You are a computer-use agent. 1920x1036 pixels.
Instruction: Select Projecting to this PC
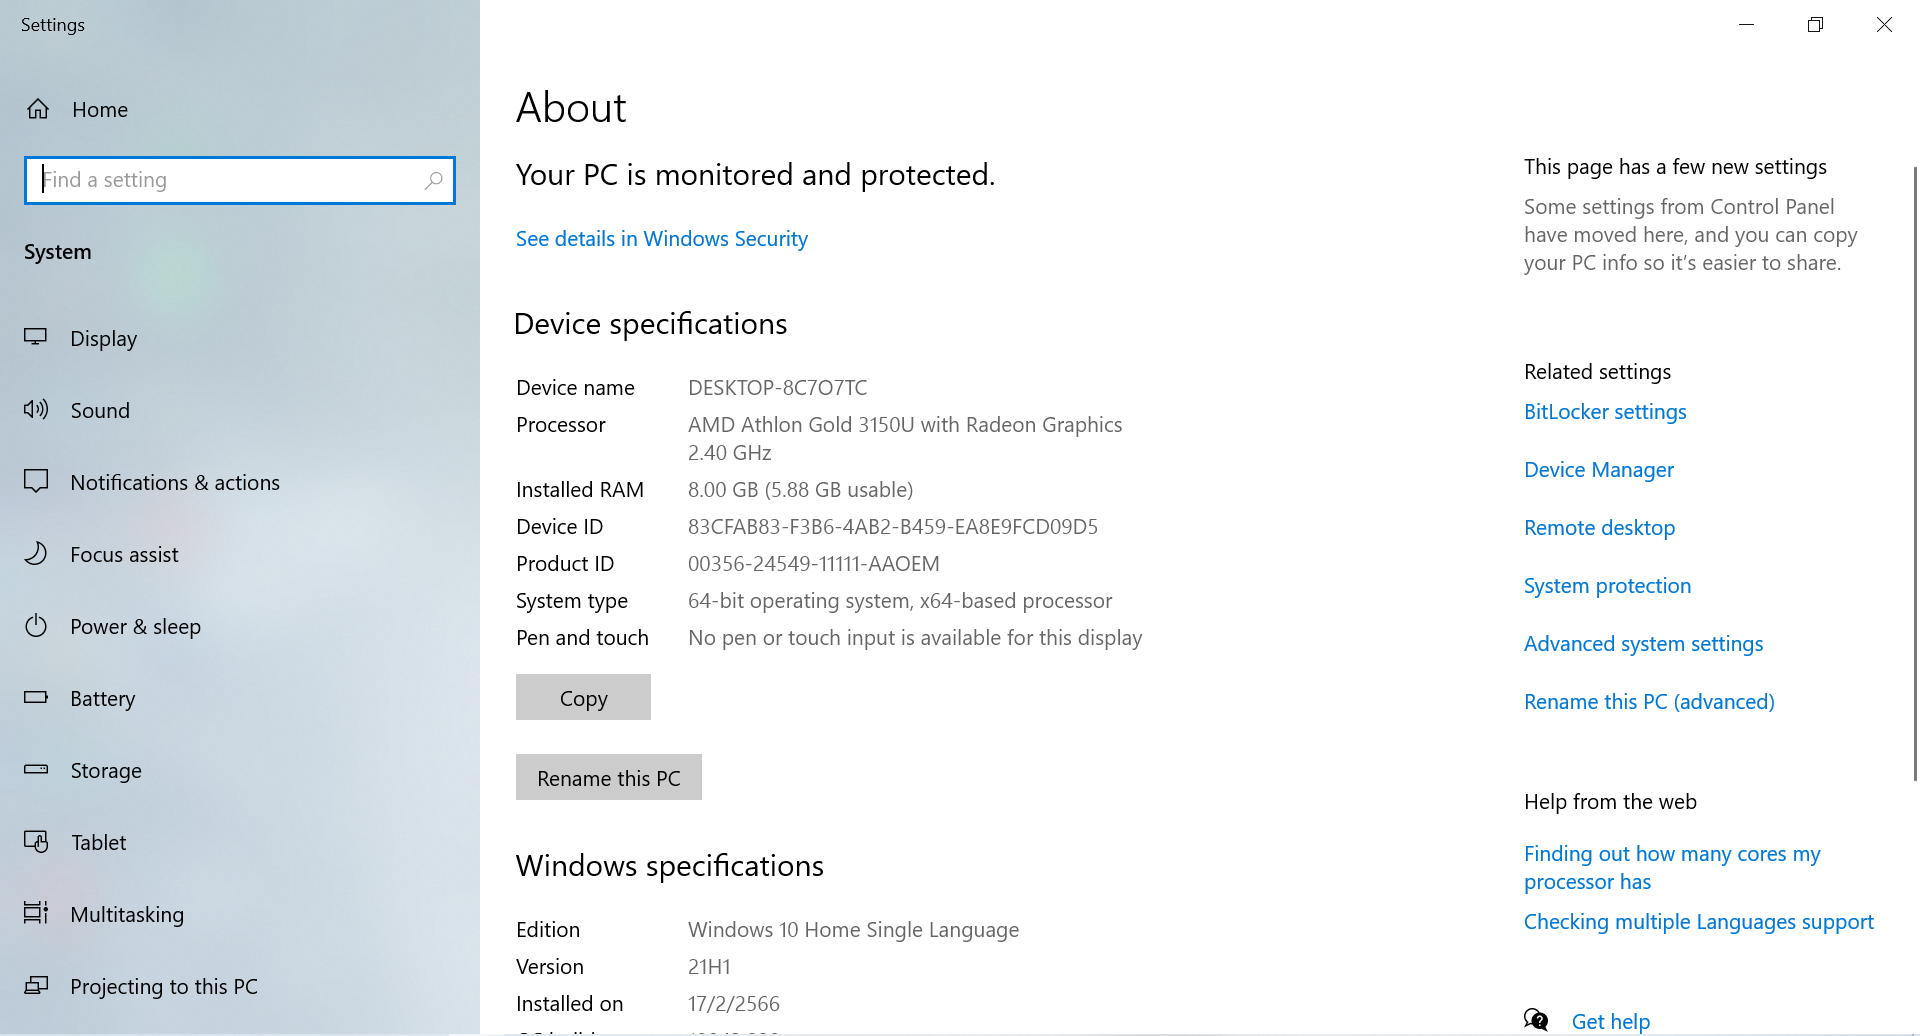point(163,986)
